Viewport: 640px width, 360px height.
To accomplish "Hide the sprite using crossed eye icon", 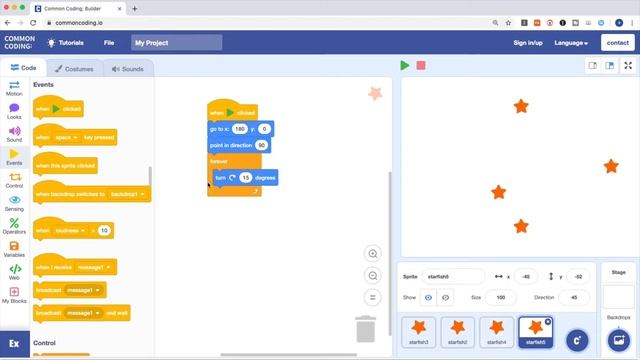I will pyautogui.click(x=445, y=298).
